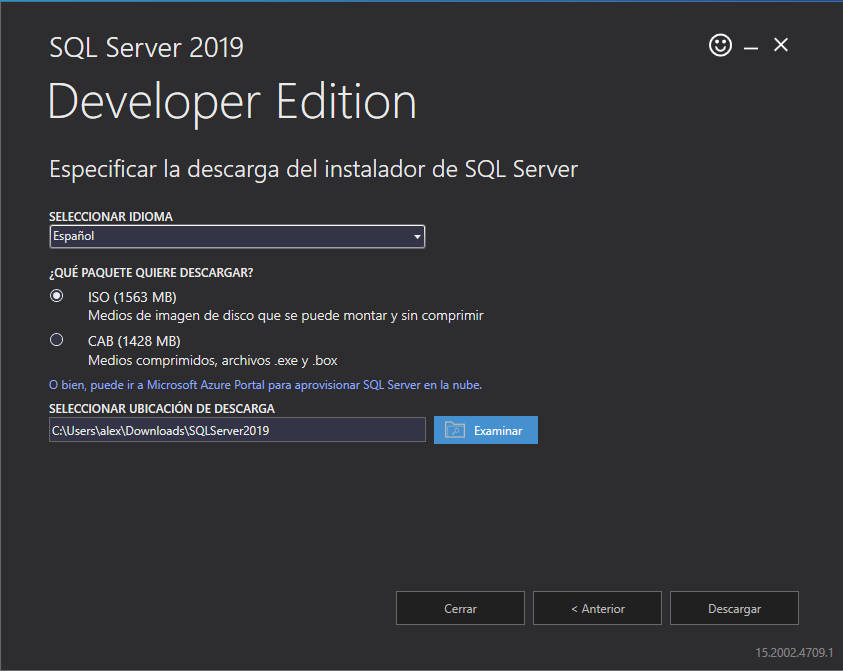Click the download location path field

click(237, 430)
